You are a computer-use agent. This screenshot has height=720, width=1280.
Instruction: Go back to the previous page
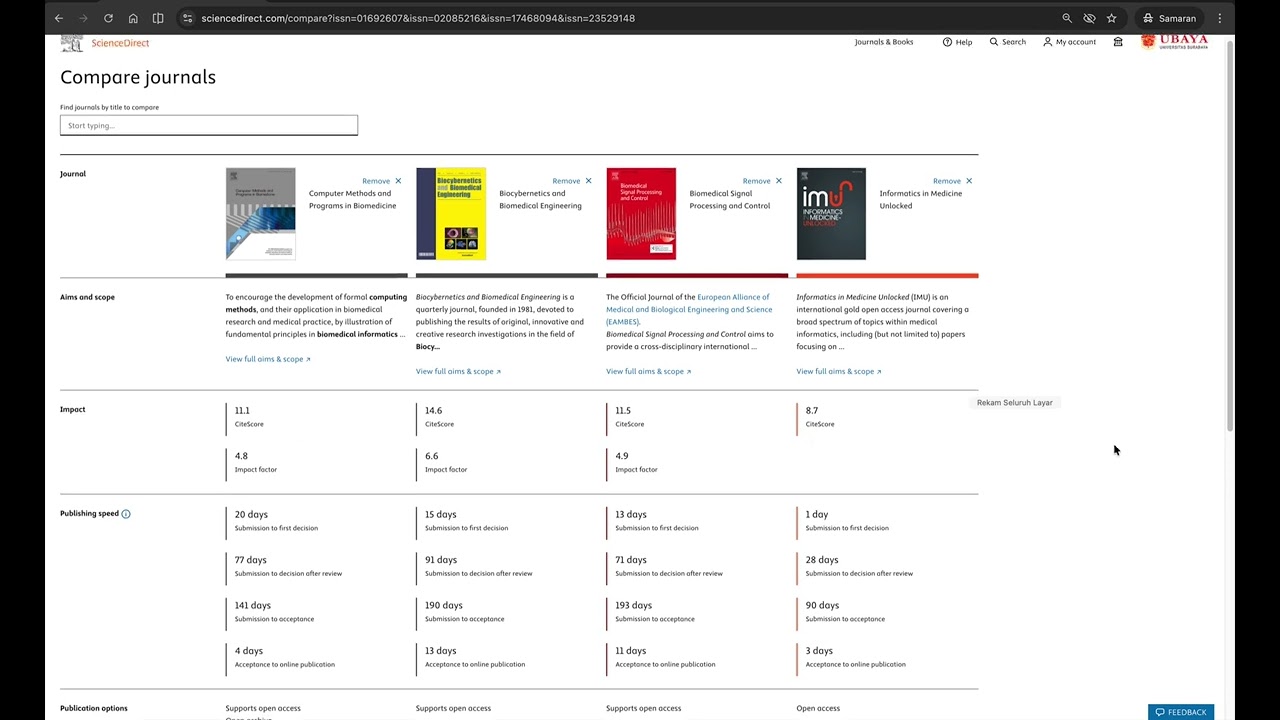click(x=59, y=18)
